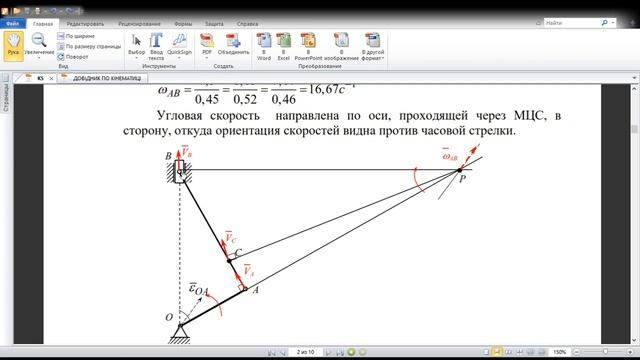The image size is (640, 360).
Task: Convert document В Excel
Action: [x=283, y=47]
